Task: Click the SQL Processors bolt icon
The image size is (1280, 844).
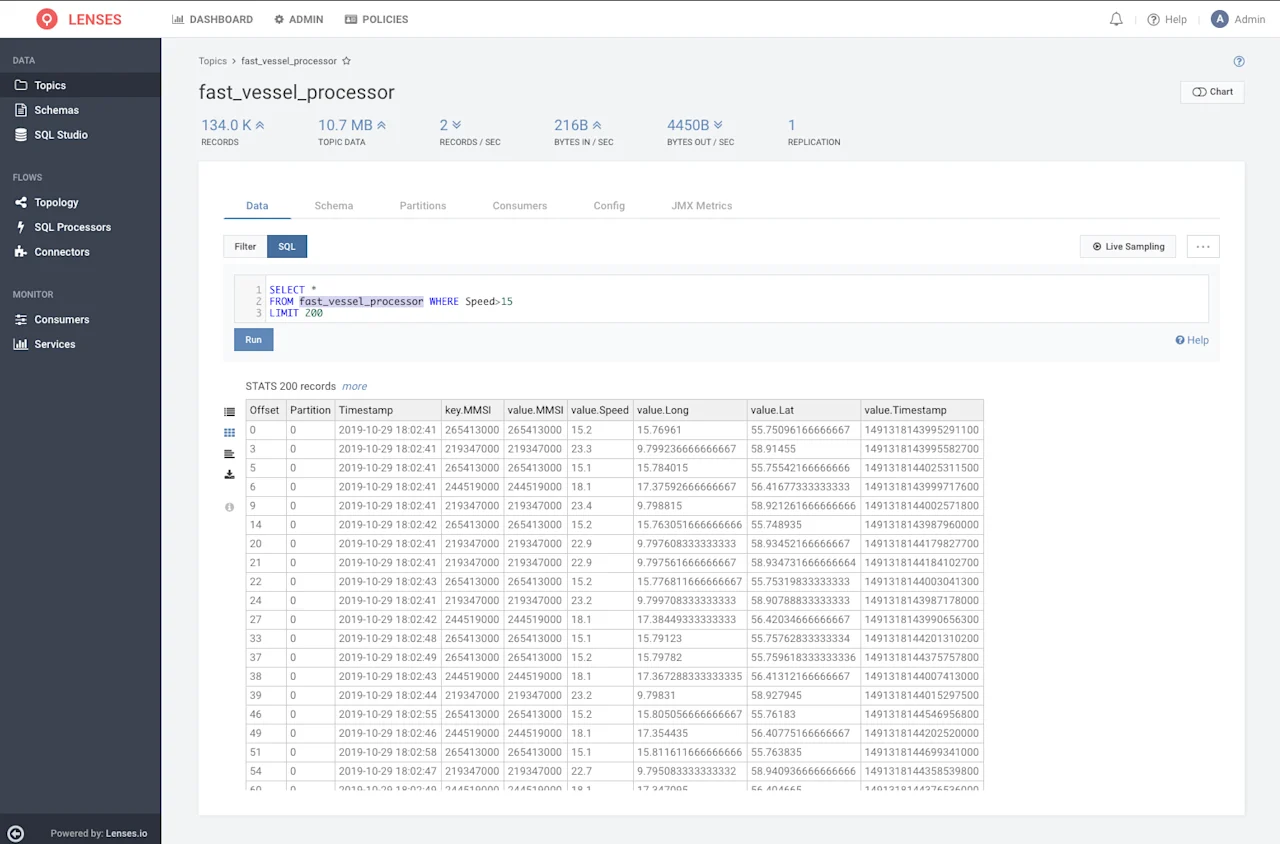Action: pyautogui.click(x=21, y=227)
